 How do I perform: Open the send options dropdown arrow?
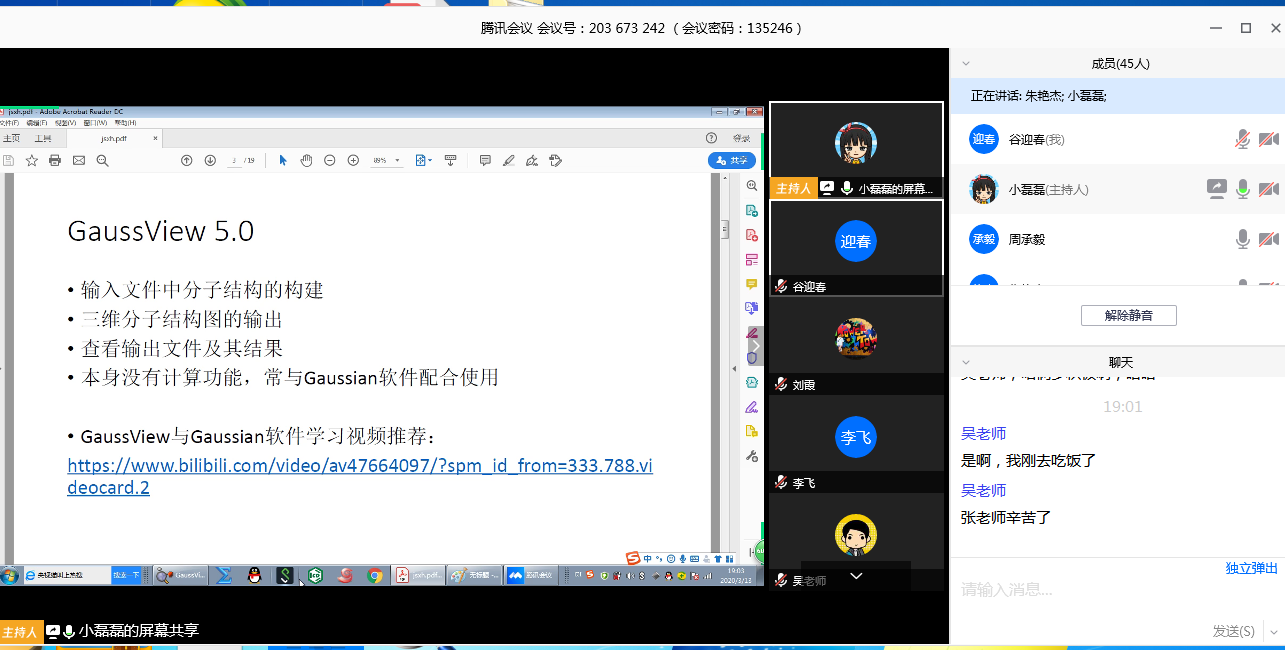tap(1272, 631)
